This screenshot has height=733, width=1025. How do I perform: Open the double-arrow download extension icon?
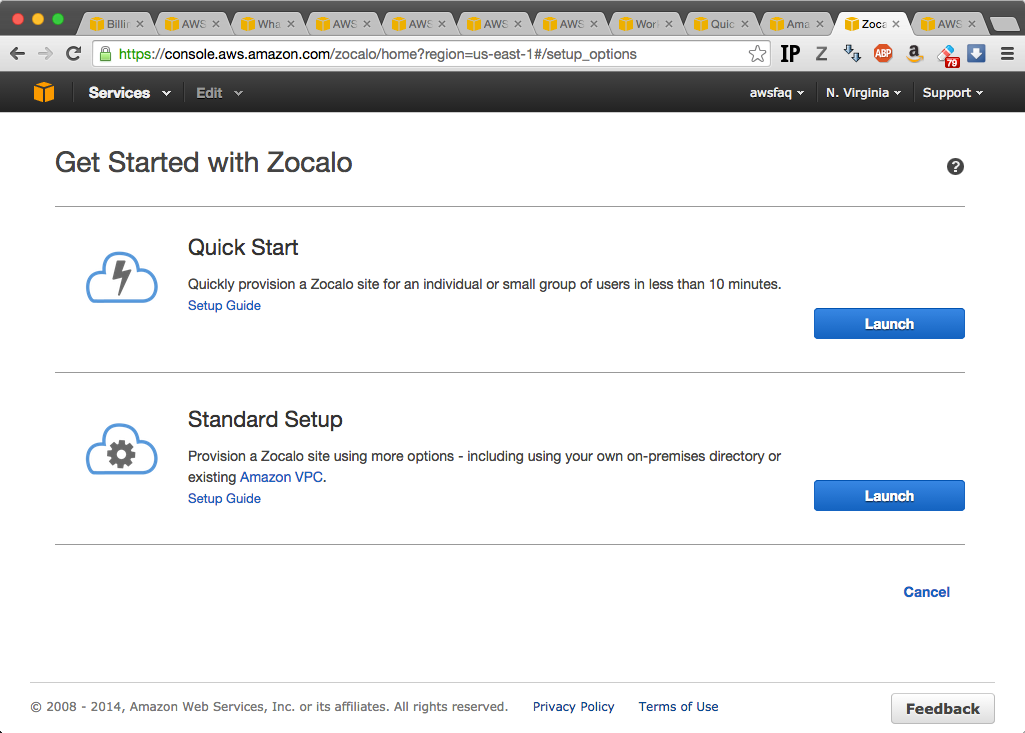coord(852,54)
